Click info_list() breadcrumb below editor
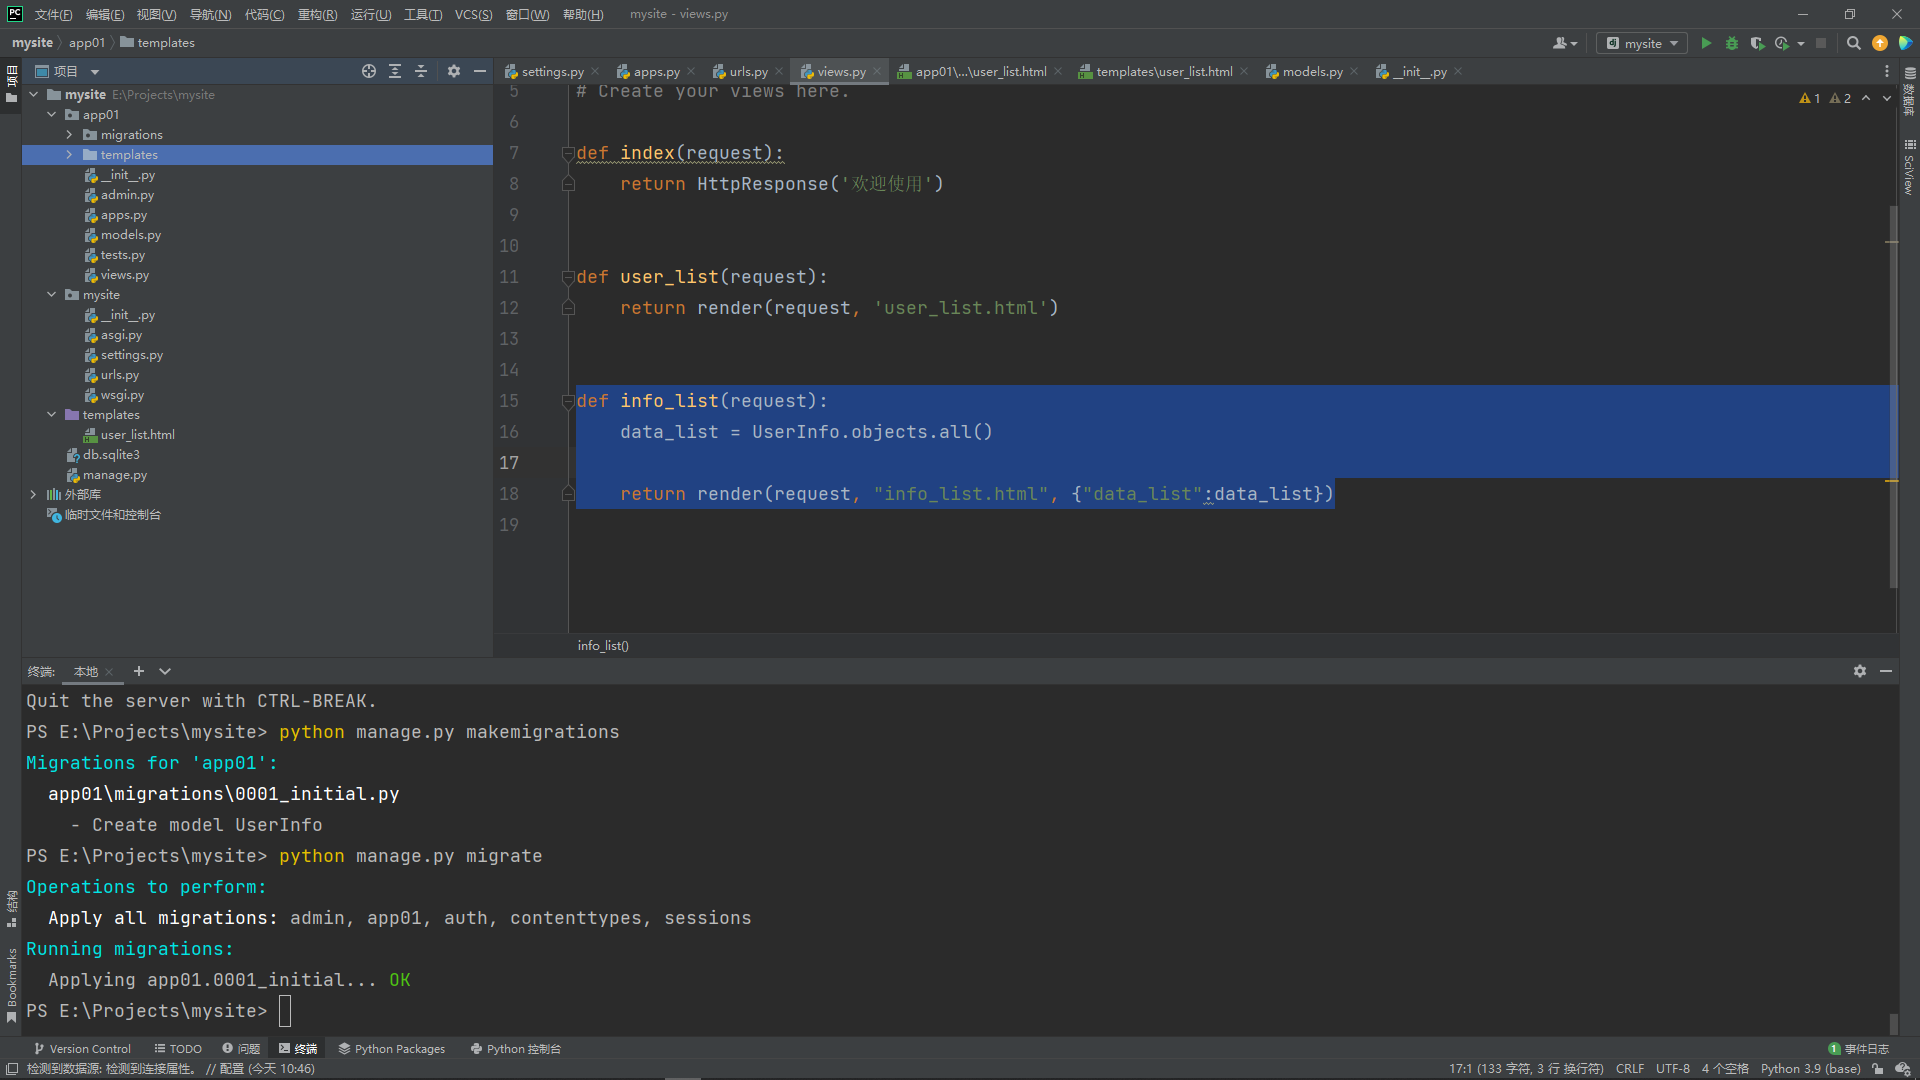The height and width of the screenshot is (1080, 1920). click(x=603, y=646)
